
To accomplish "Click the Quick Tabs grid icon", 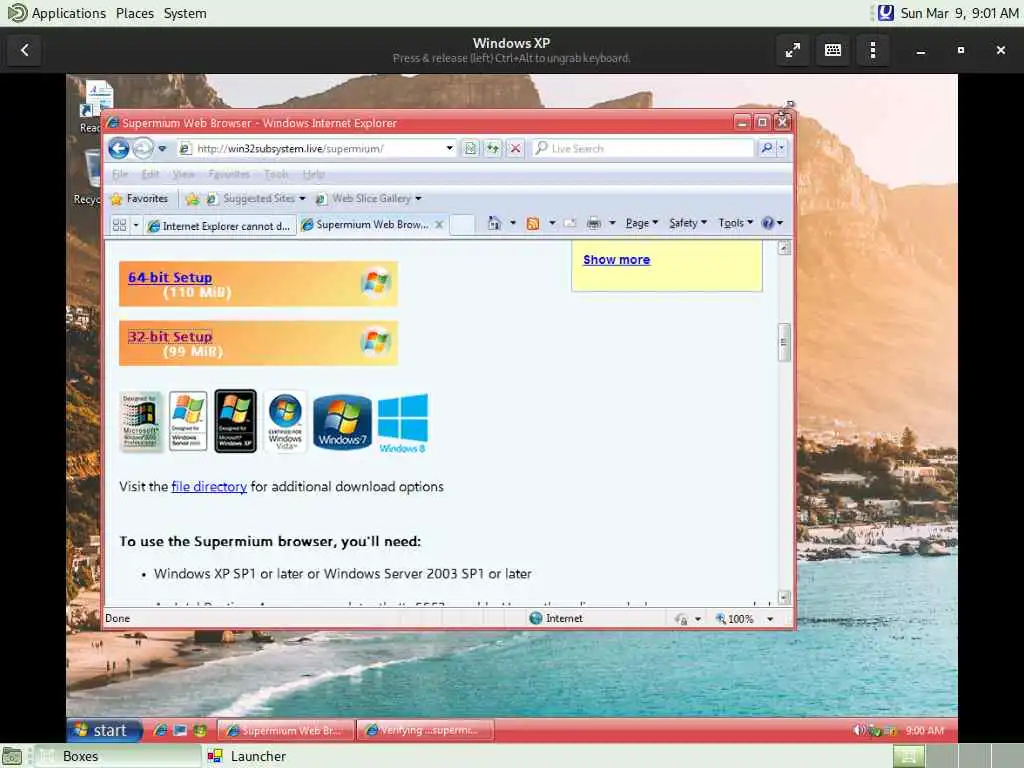I will click(x=120, y=225).
